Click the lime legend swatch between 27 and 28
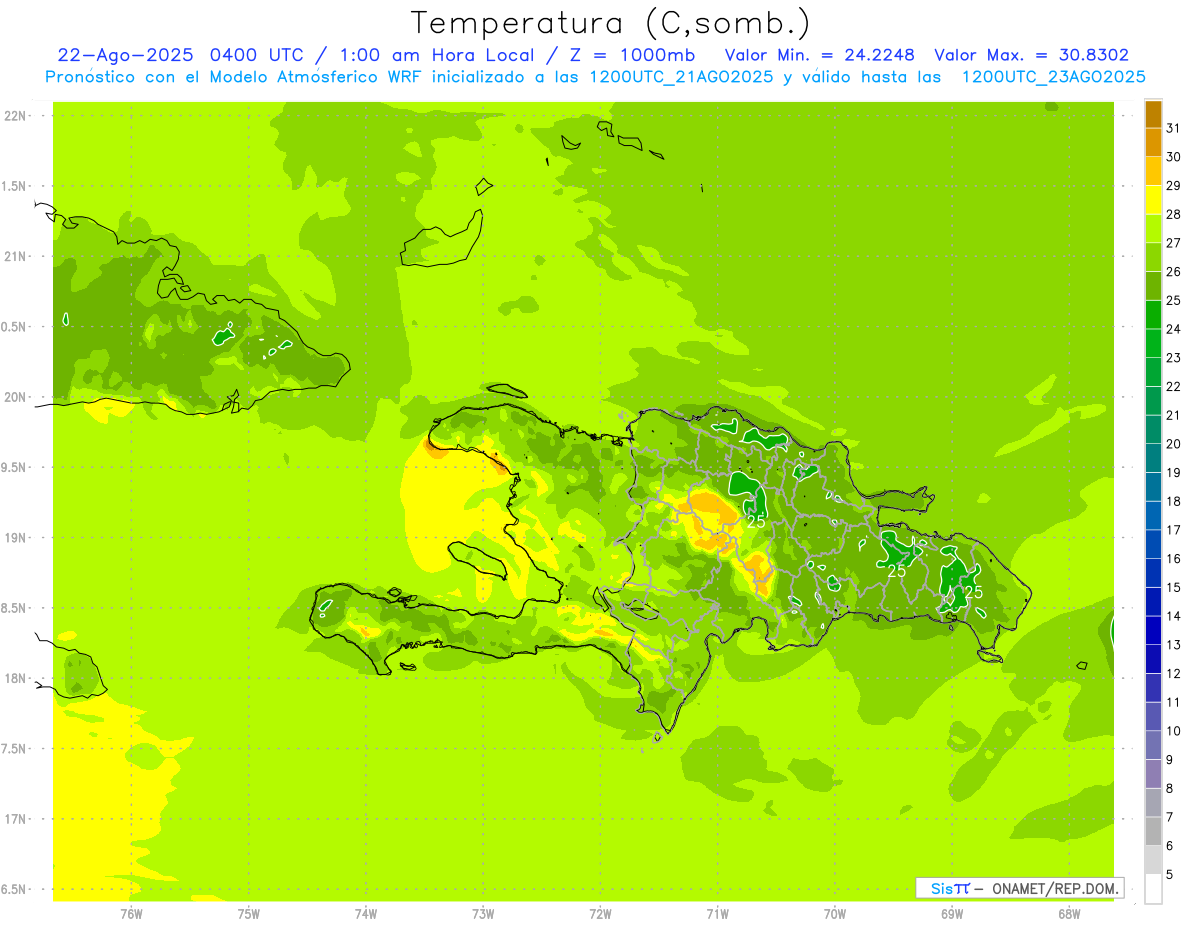The image size is (1200, 927). pyautogui.click(x=1153, y=228)
